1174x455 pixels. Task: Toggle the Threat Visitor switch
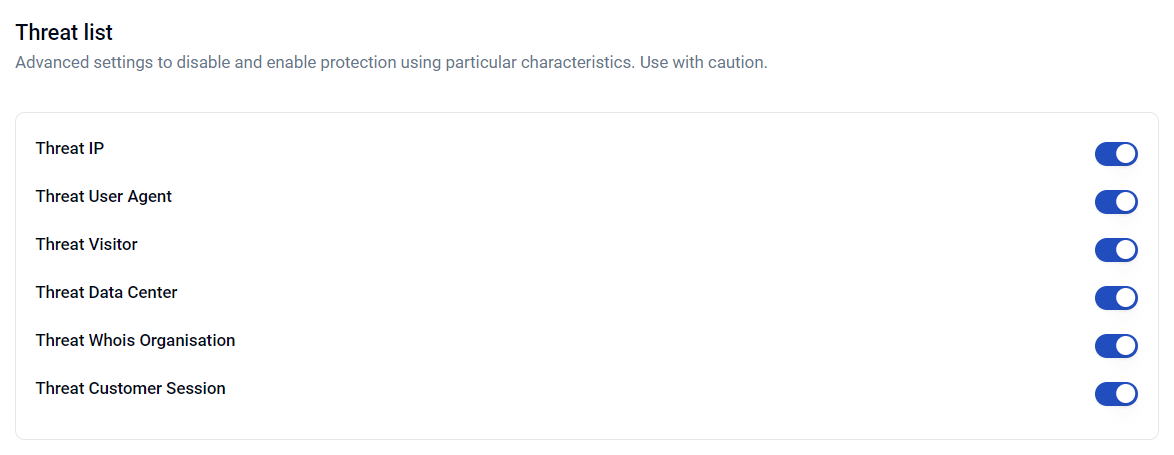coord(1116,250)
